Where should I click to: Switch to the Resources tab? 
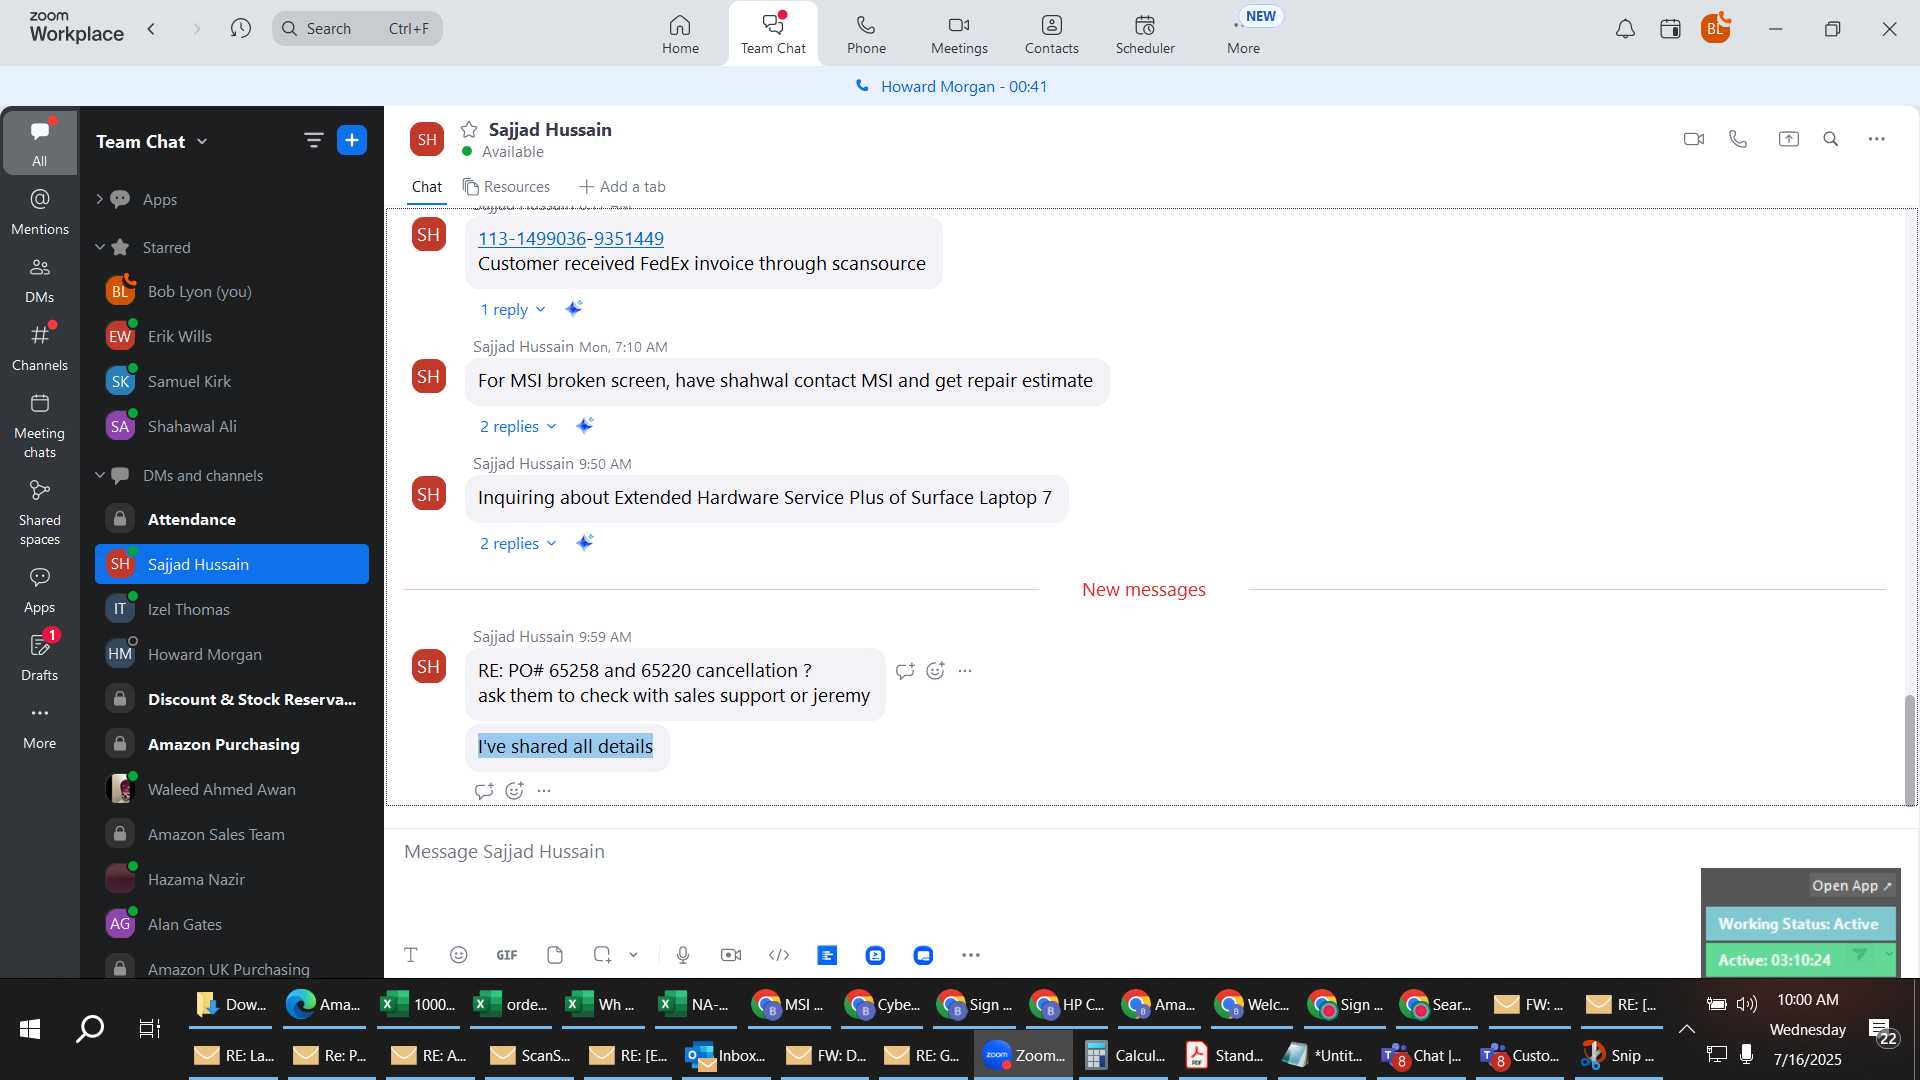(x=506, y=187)
